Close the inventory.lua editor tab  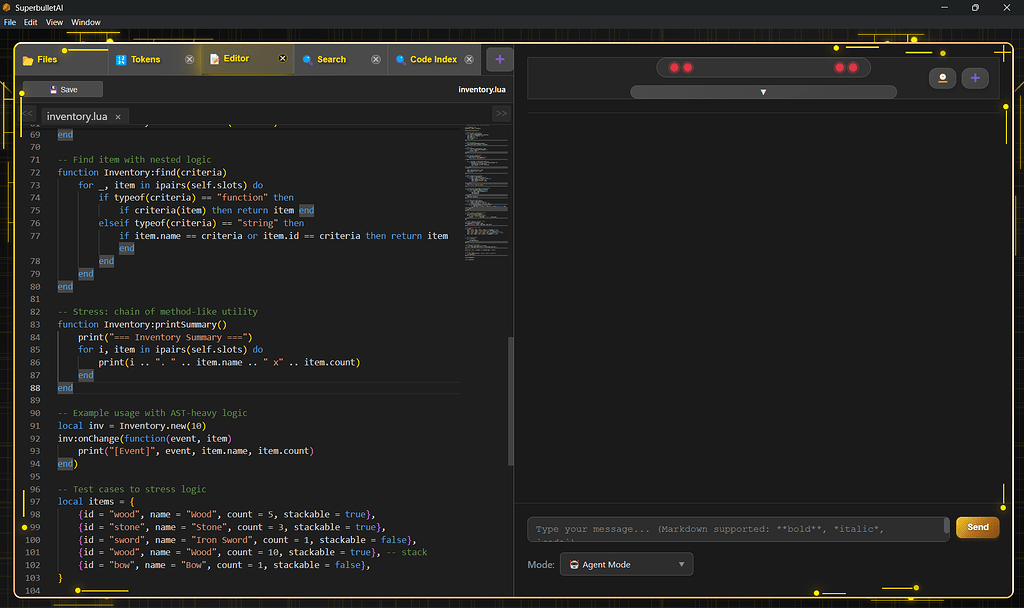point(117,115)
